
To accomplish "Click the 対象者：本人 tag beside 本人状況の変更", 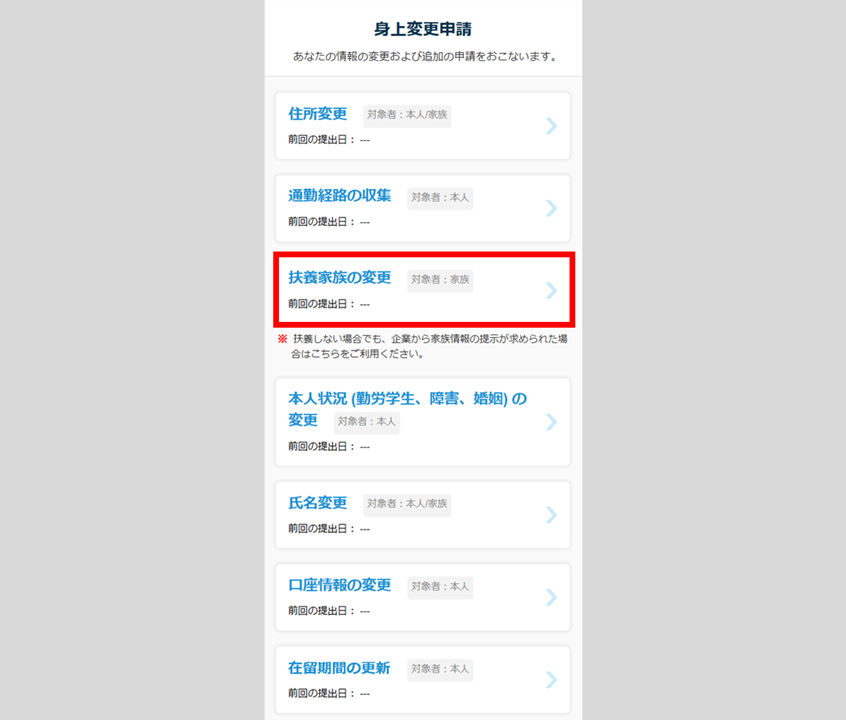I will click(366, 422).
